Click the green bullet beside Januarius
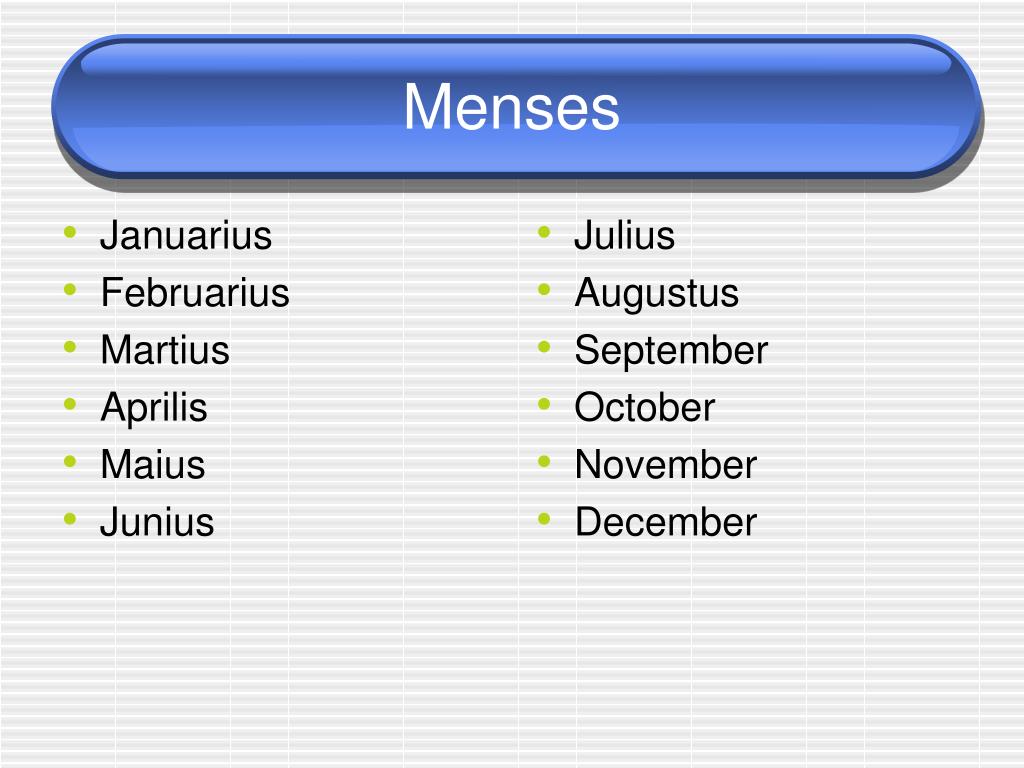This screenshot has width=1024, height=768. [x=71, y=232]
